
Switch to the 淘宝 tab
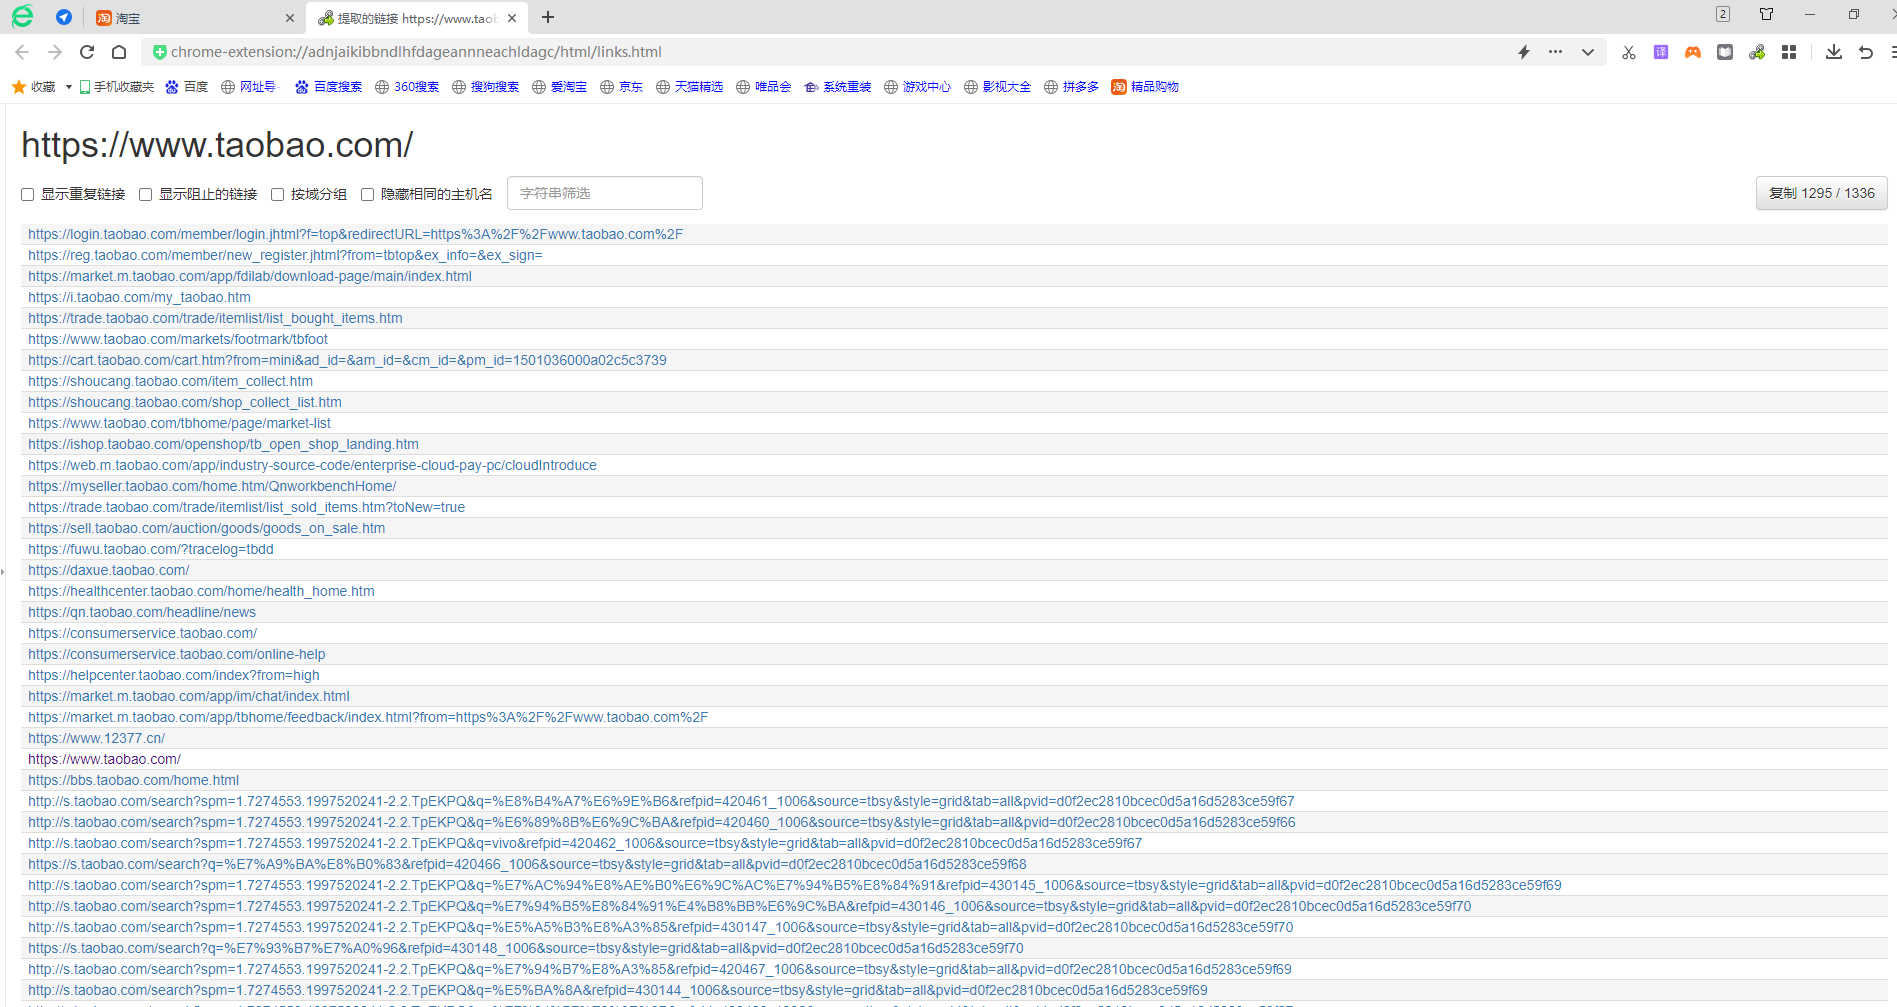(x=194, y=18)
